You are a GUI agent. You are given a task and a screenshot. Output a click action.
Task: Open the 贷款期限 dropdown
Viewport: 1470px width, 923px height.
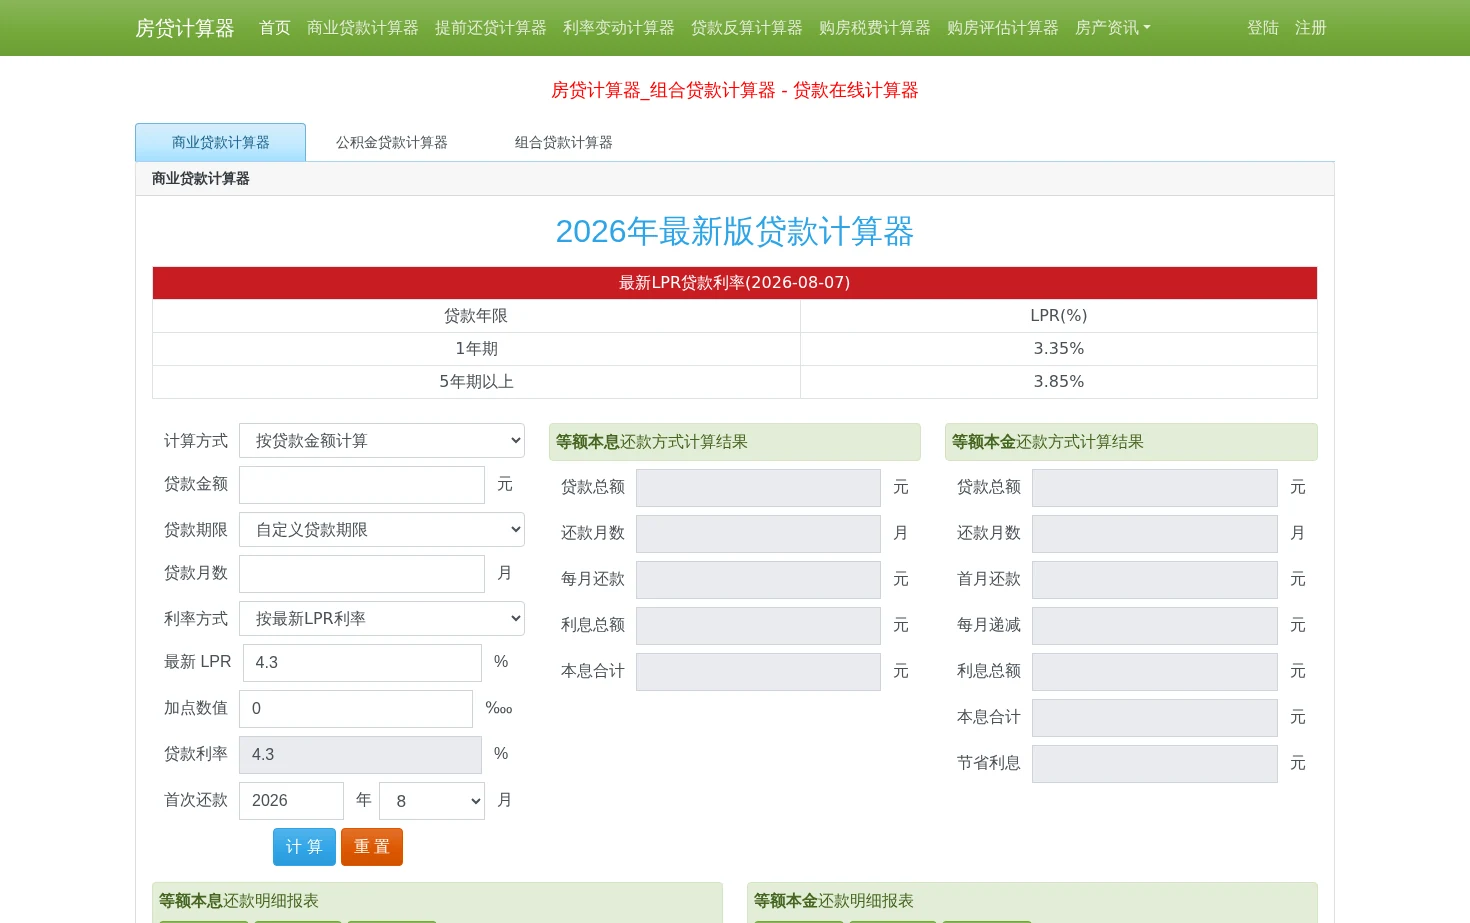pos(382,530)
